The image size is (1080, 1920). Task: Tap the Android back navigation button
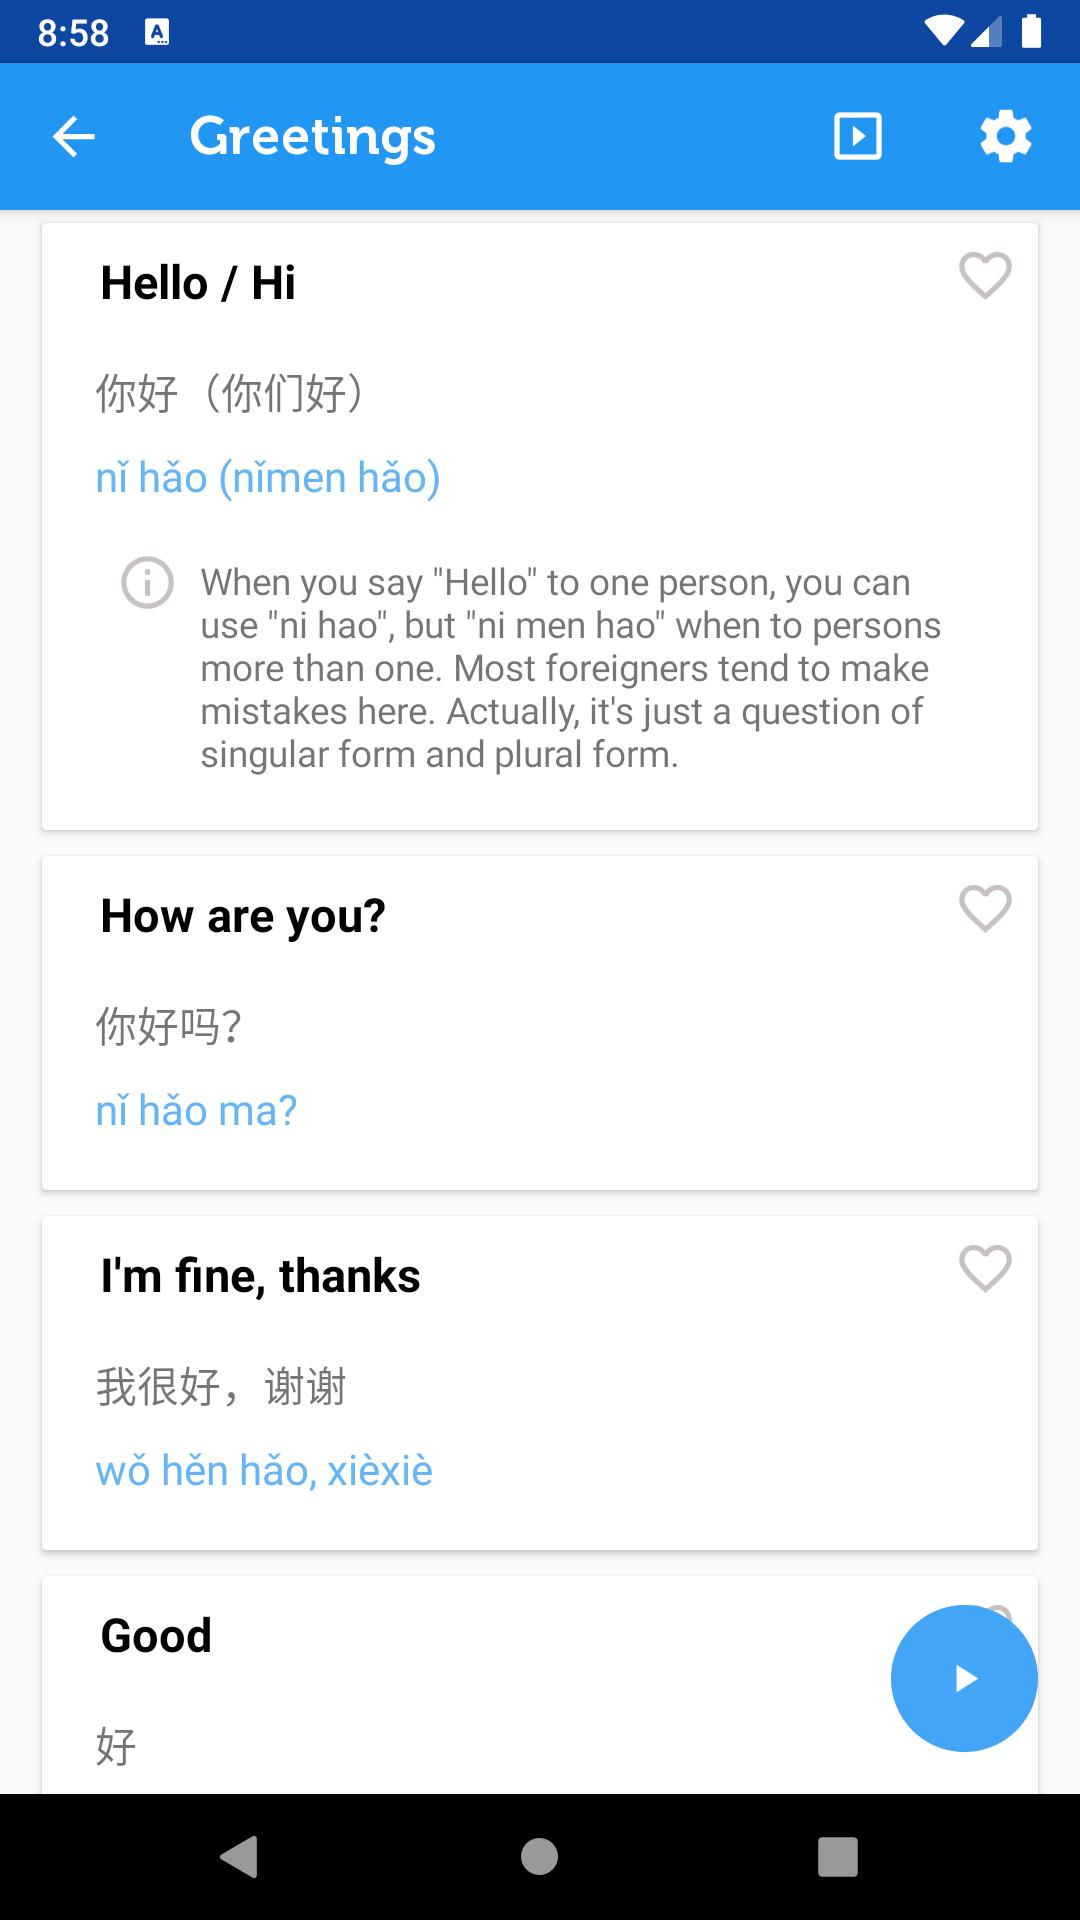pyautogui.click(x=239, y=1857)
